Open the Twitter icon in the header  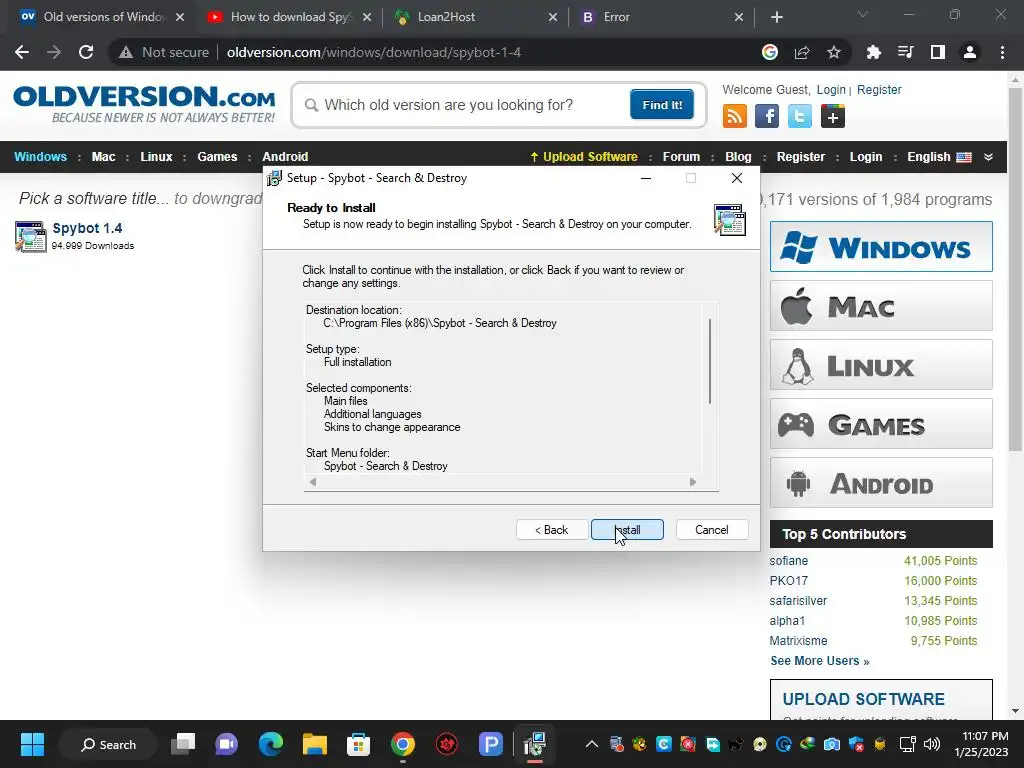[799, 116]
